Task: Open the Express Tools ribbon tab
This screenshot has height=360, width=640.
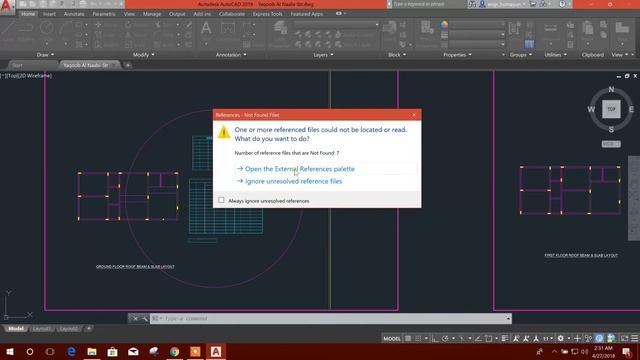Action: (x=267, y=14)
